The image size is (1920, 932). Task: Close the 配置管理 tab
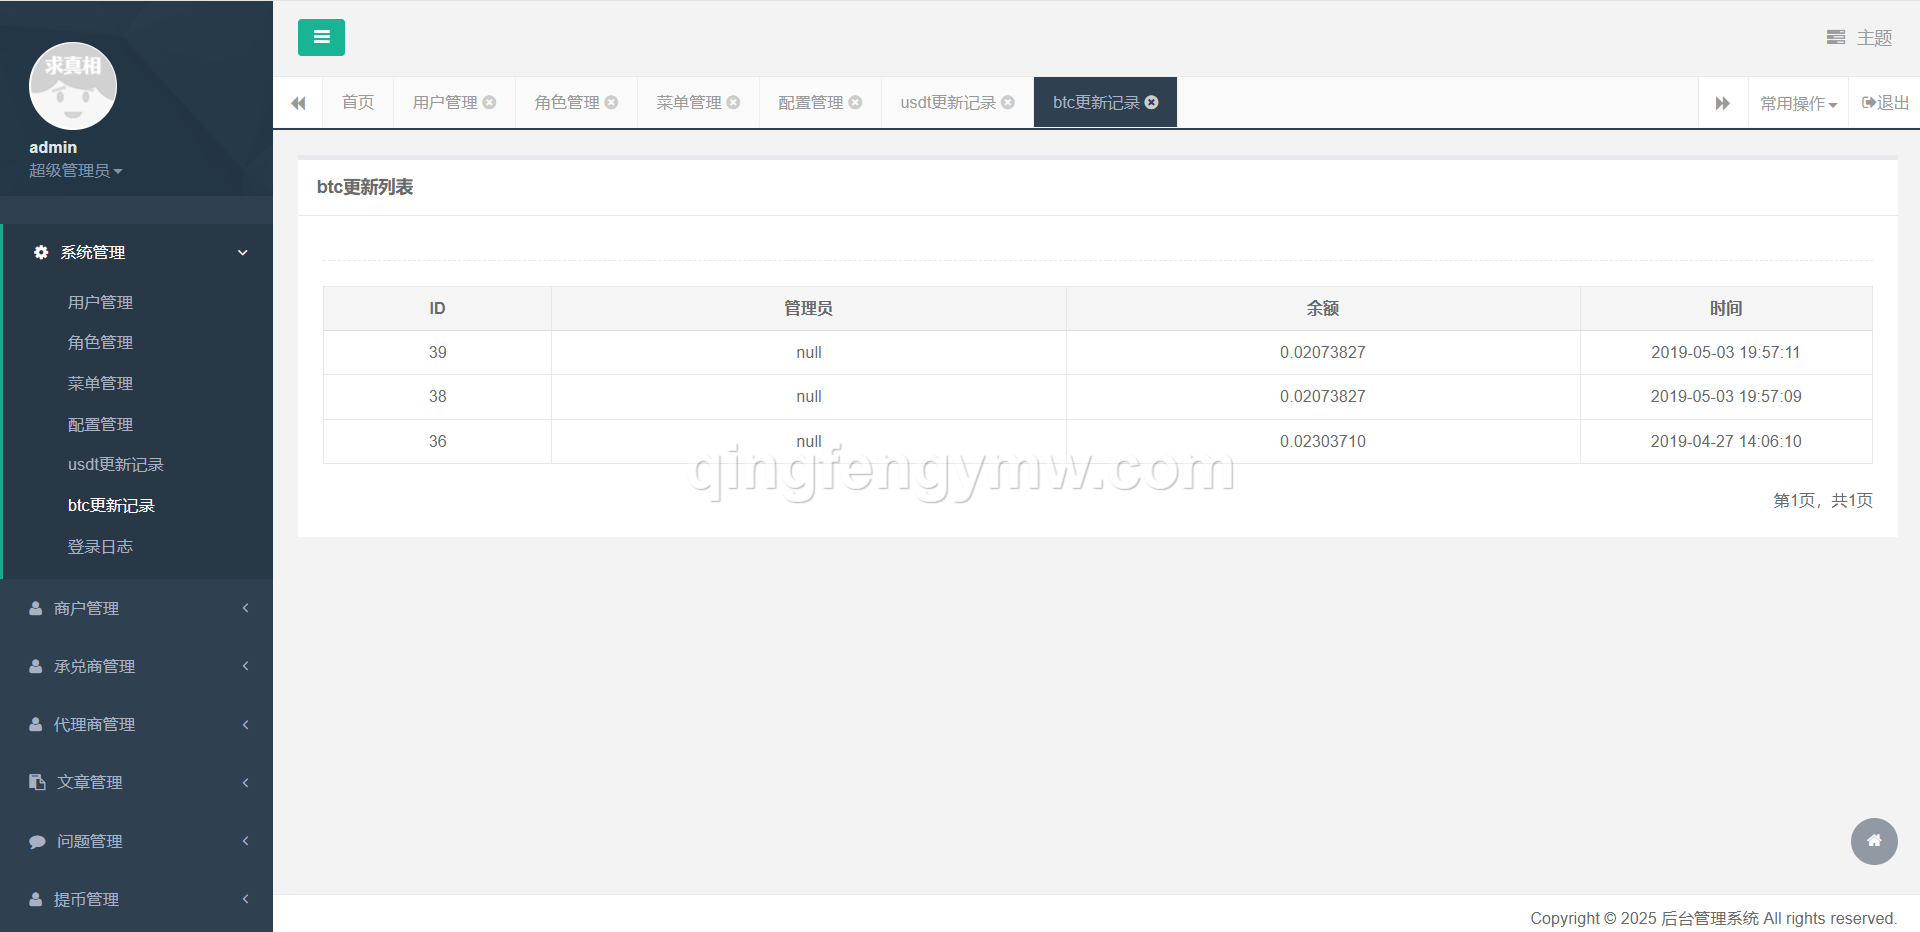[856, 102]
